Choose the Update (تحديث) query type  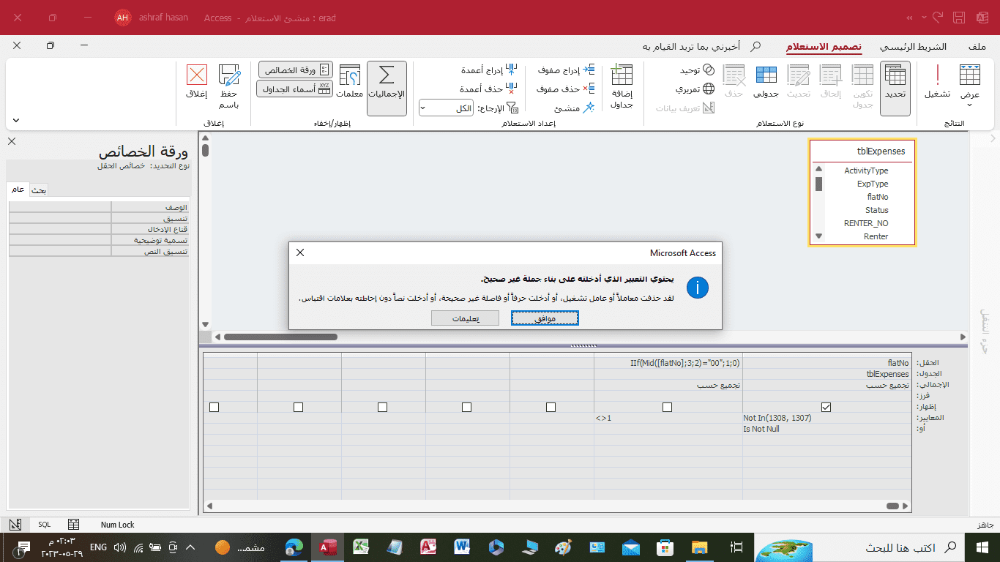tap(798, 81)
